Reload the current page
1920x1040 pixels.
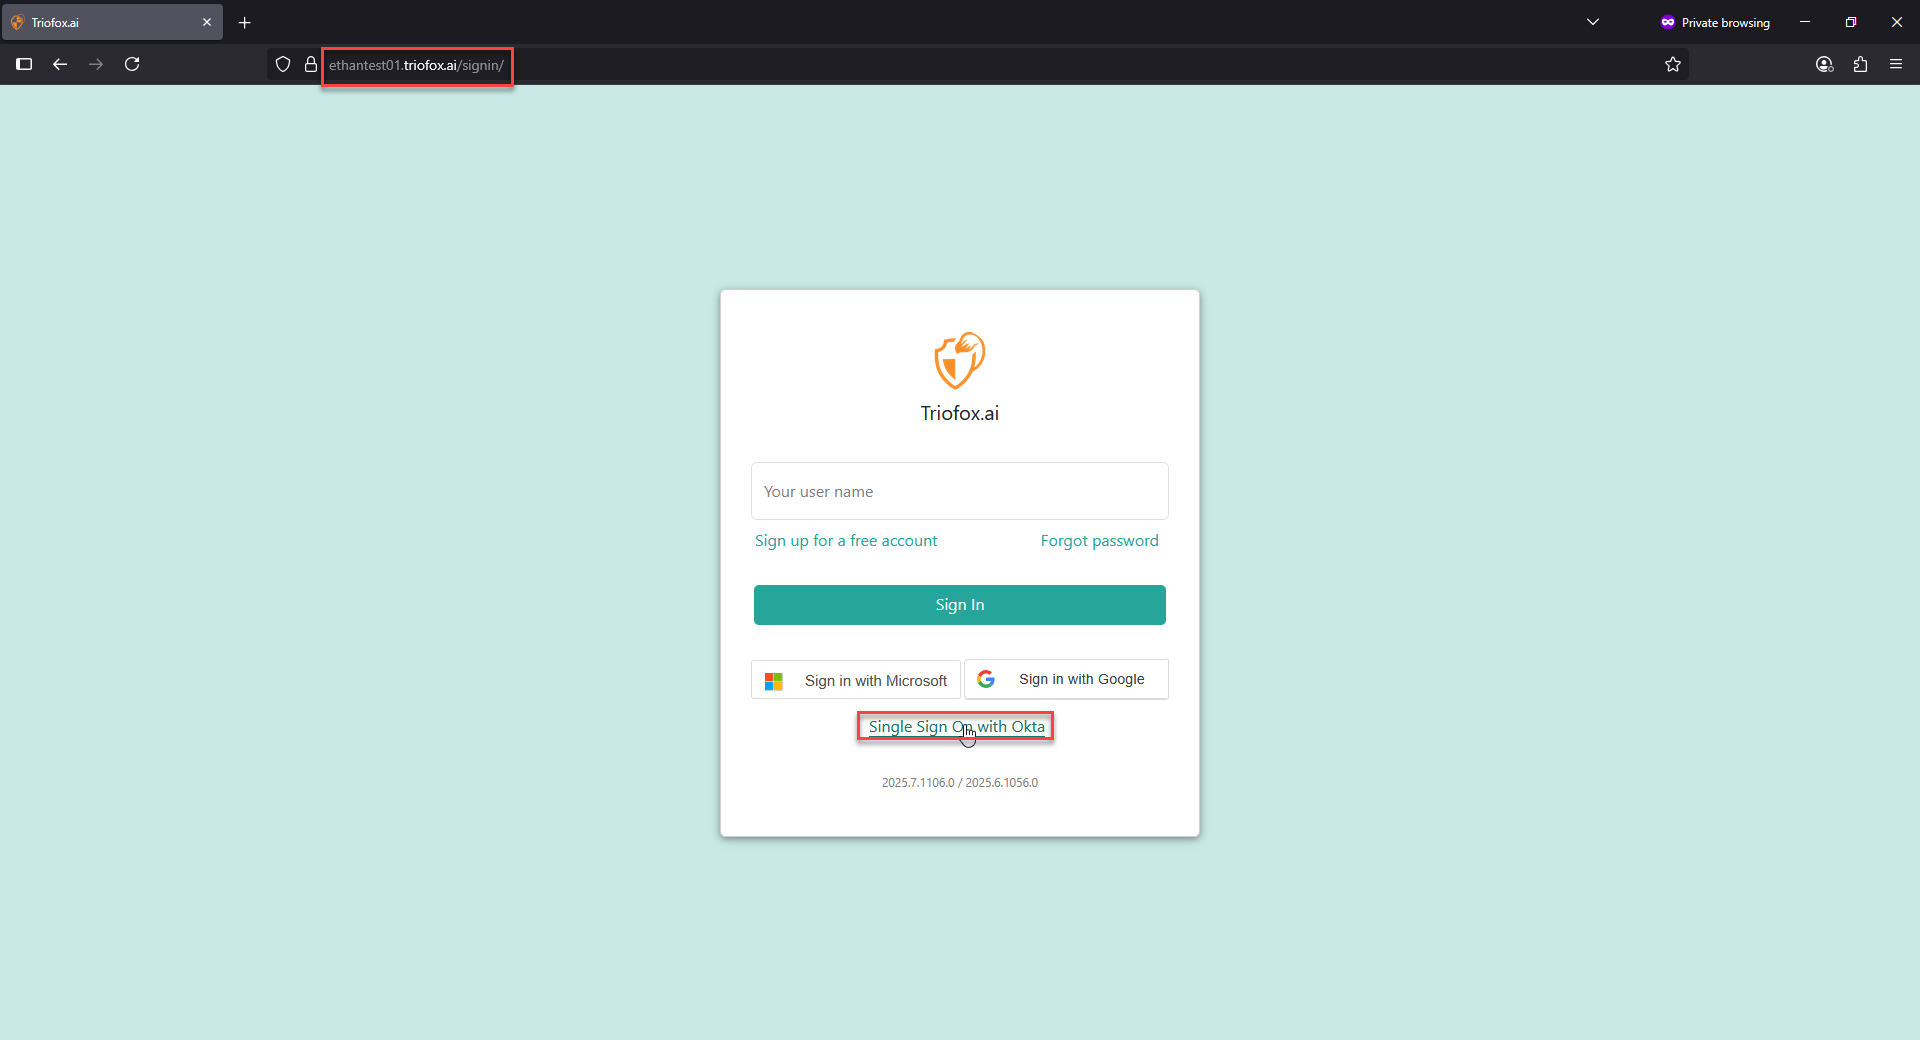pos(132,64)
